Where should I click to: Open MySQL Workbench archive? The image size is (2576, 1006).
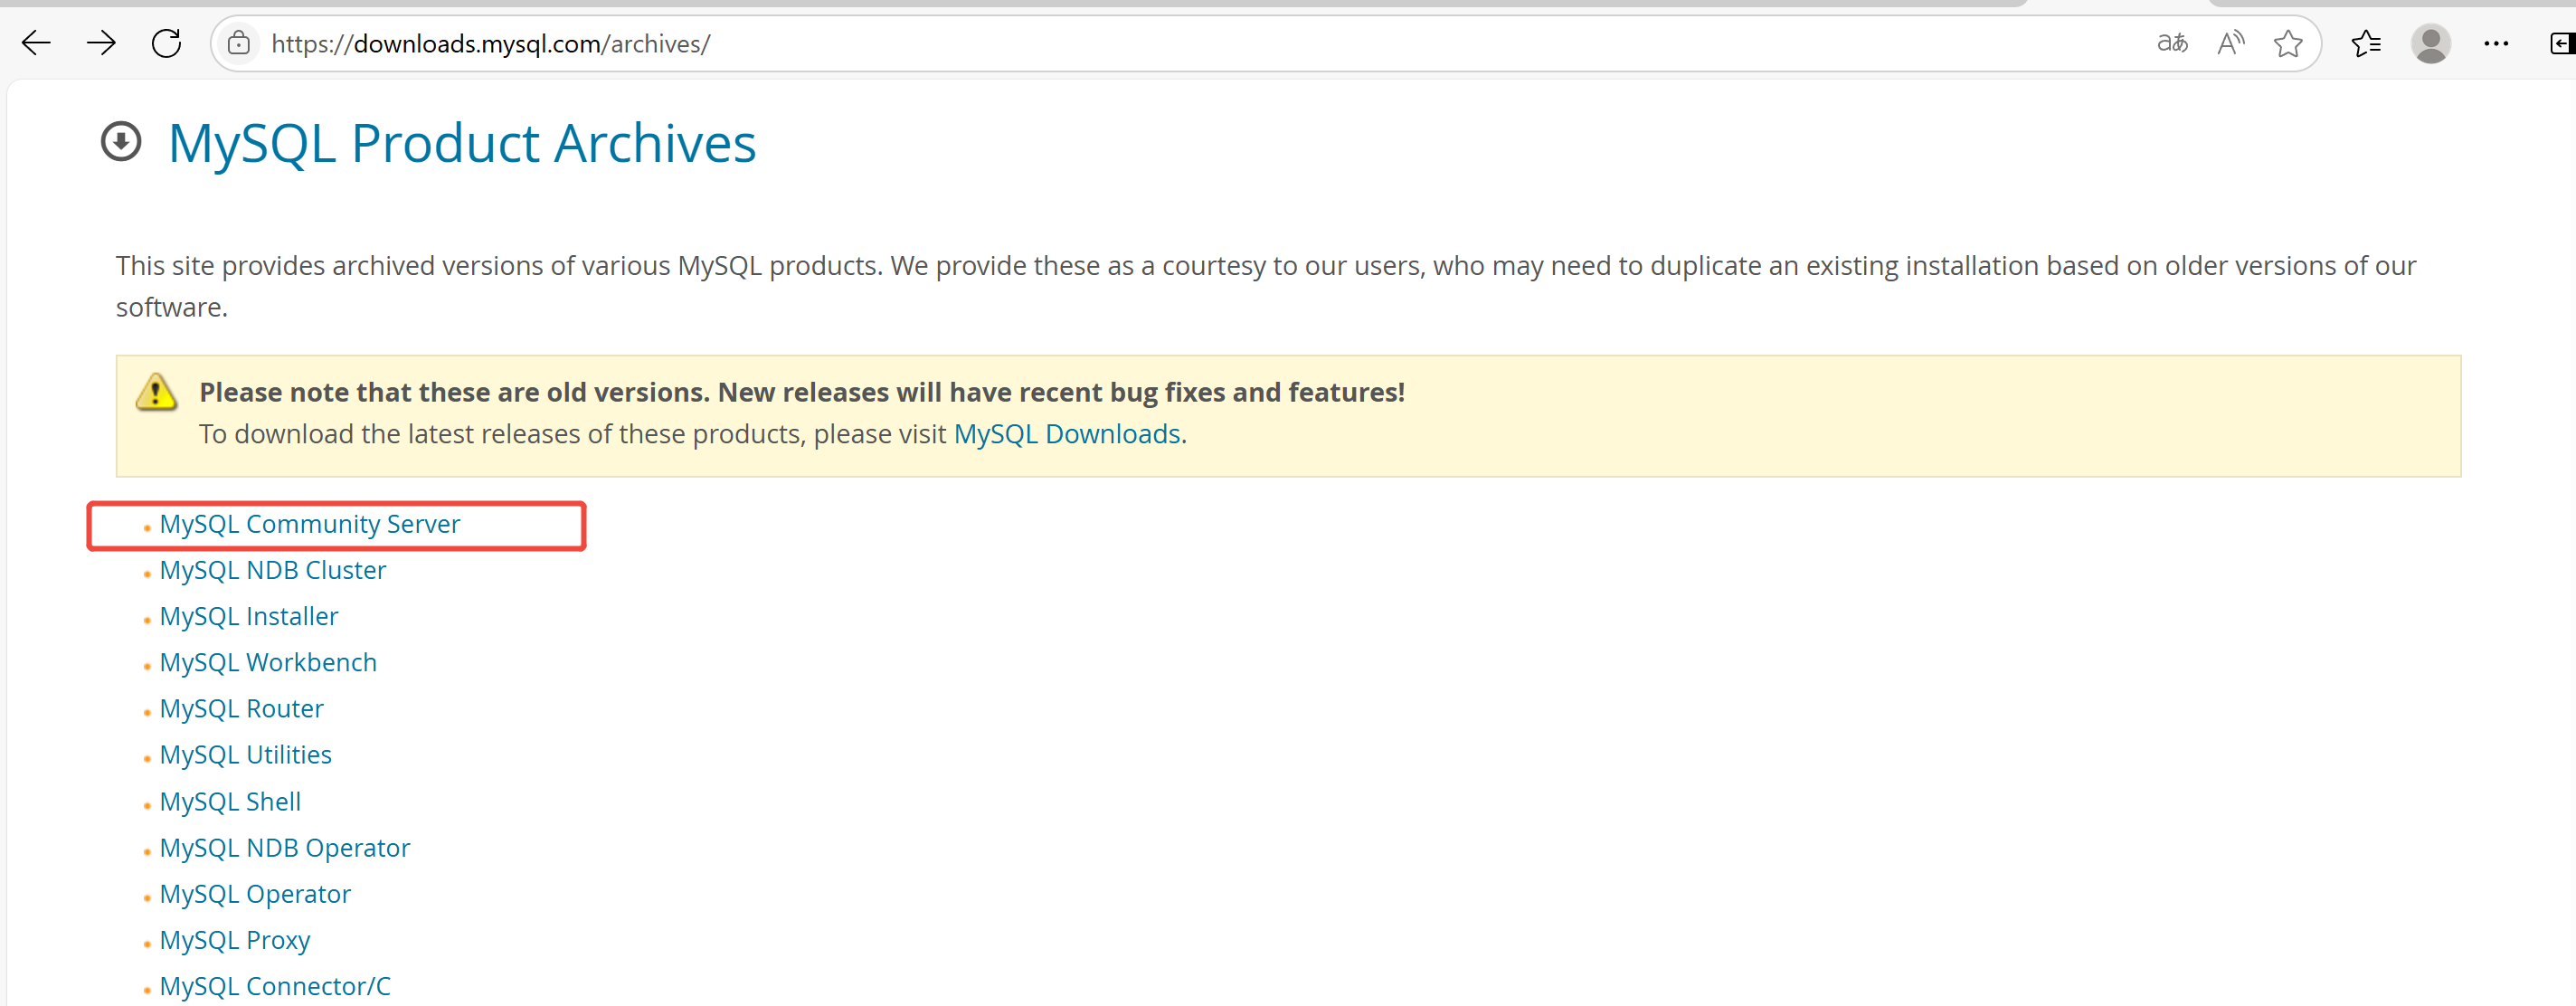[x=268, y=662]
